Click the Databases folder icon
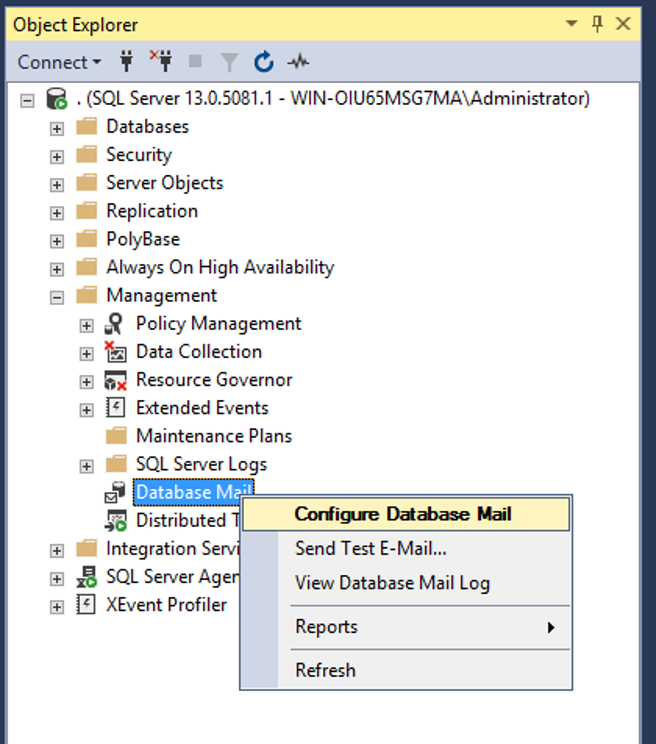This screenshot has height=744, width=656. pos(87,127)
